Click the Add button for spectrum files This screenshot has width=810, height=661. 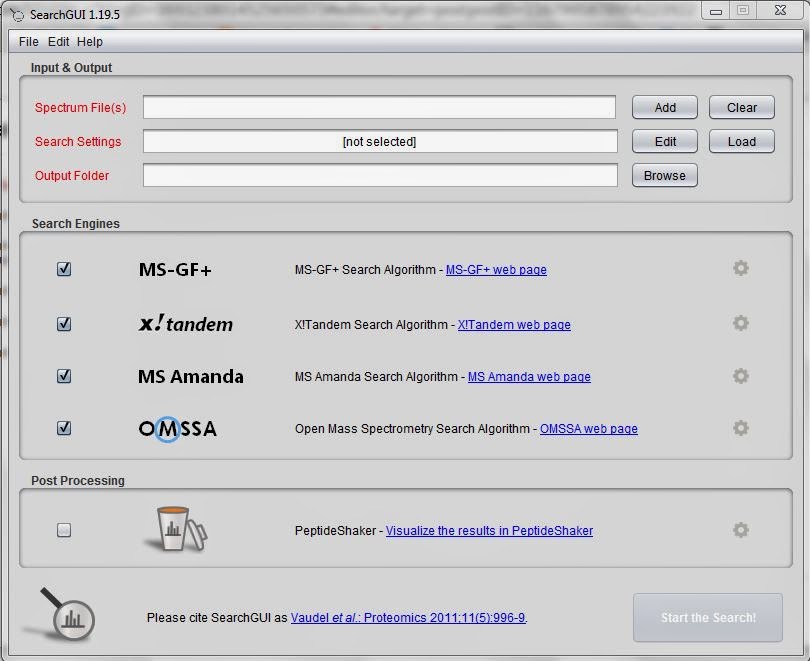(x=664, y=107)
